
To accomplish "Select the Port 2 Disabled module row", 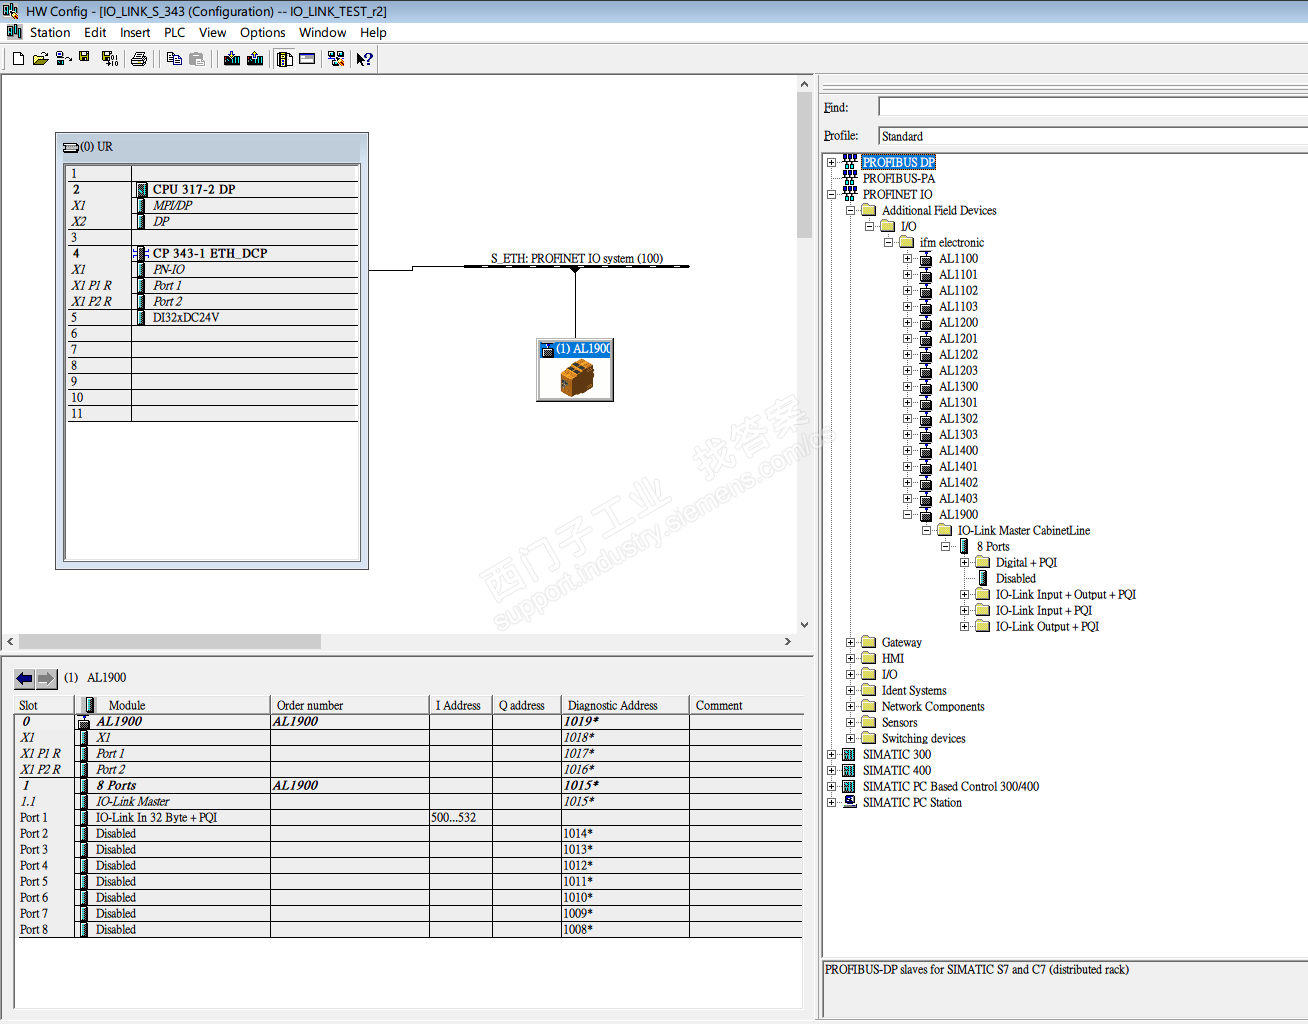I will 116,834.
